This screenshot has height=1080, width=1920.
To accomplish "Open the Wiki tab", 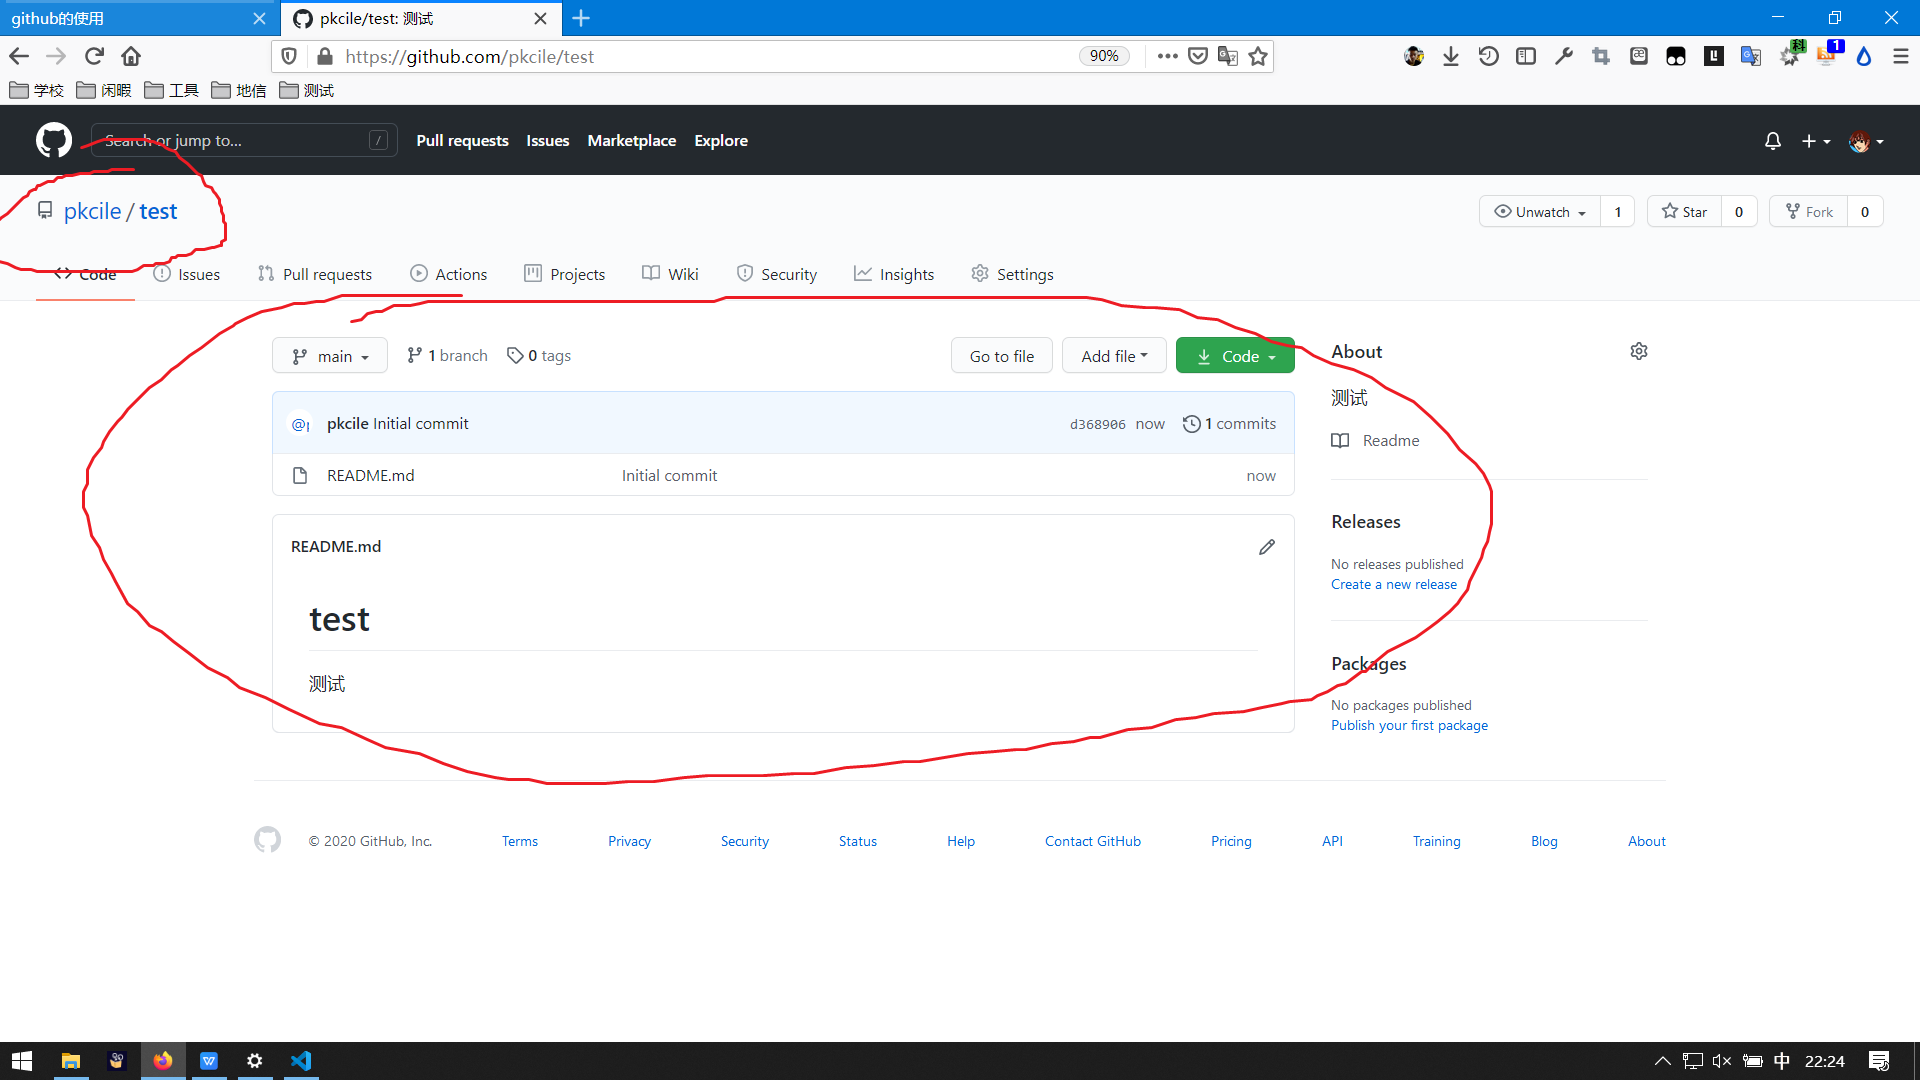I will coord(671,274).
